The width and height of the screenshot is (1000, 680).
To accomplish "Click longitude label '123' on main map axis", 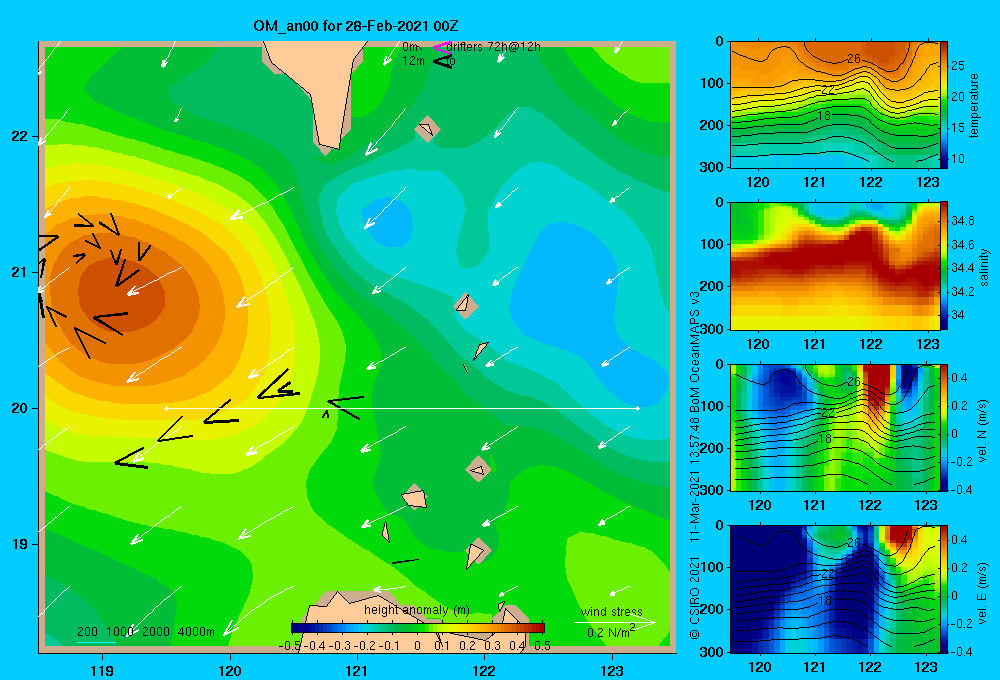I will click(x=612, y=670).
